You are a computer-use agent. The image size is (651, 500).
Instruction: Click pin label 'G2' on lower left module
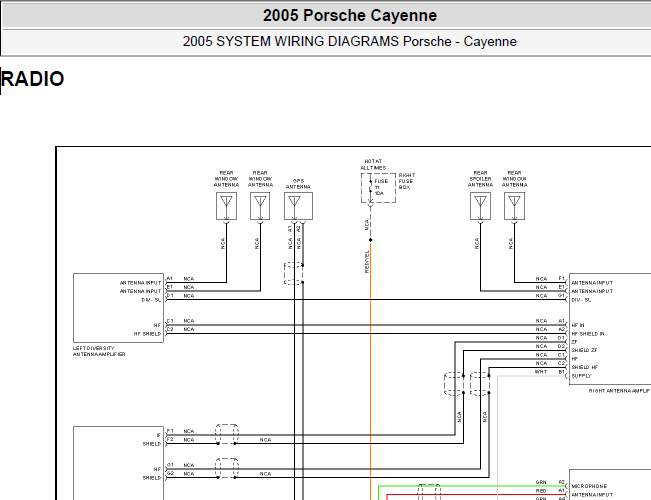coord(171,473)
